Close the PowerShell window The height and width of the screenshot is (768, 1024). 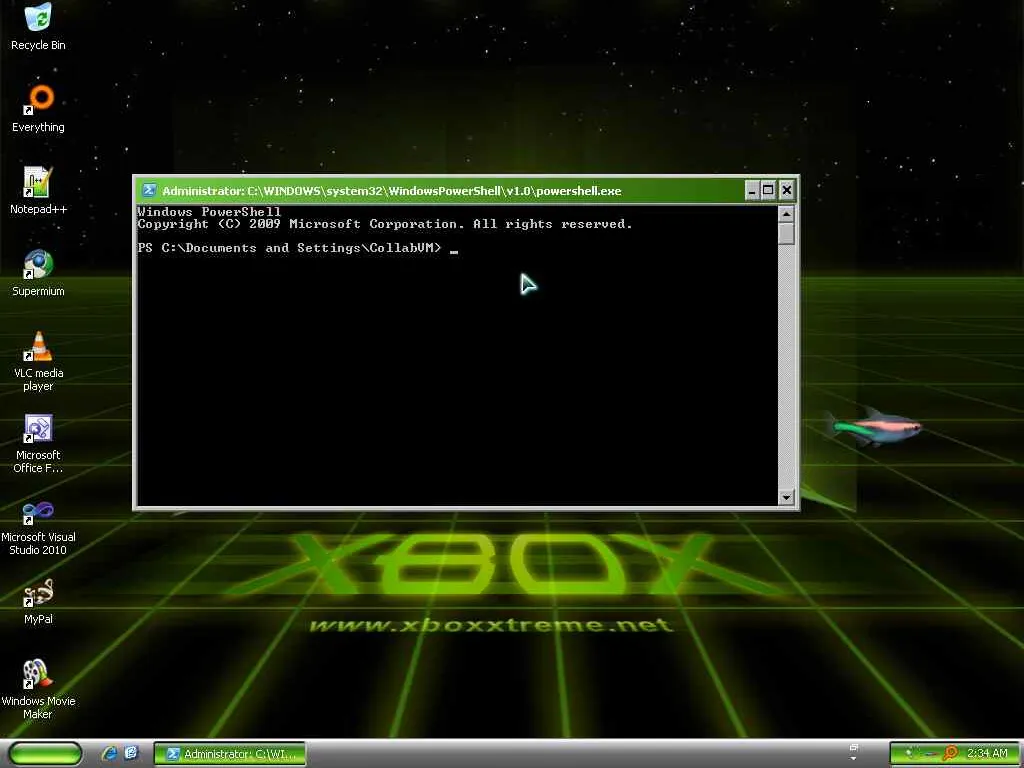tap(787, 190)
